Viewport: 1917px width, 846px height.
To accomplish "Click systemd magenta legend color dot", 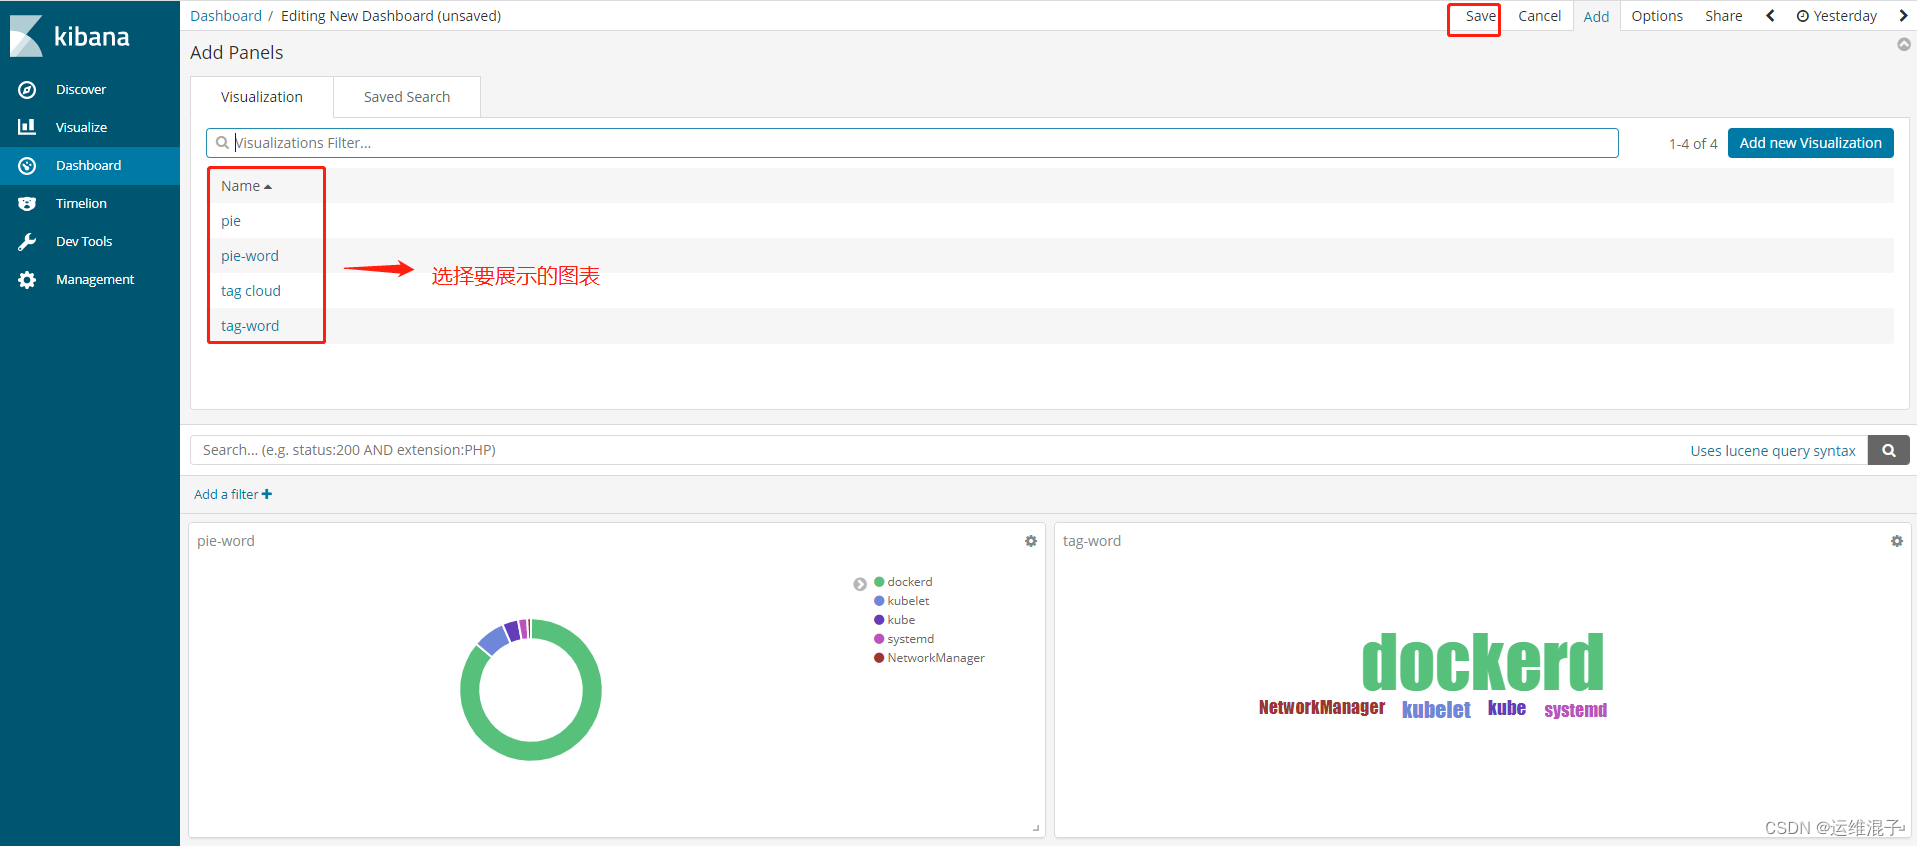I will click(879, 639).
